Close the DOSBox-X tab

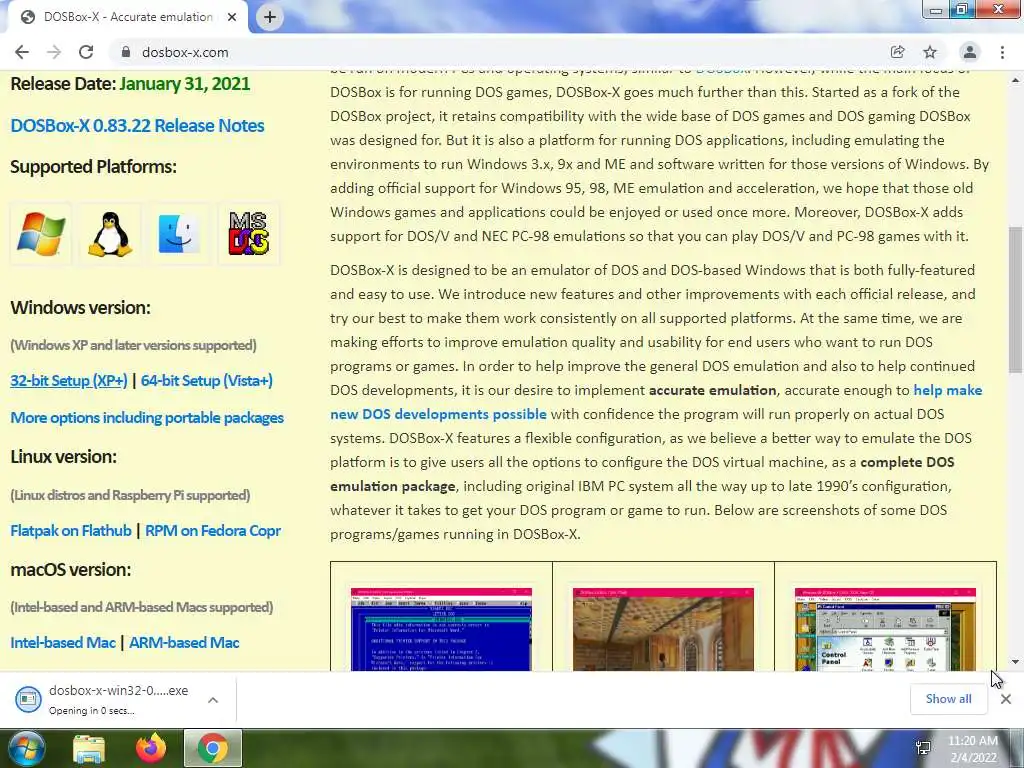(x=232, y=17)
